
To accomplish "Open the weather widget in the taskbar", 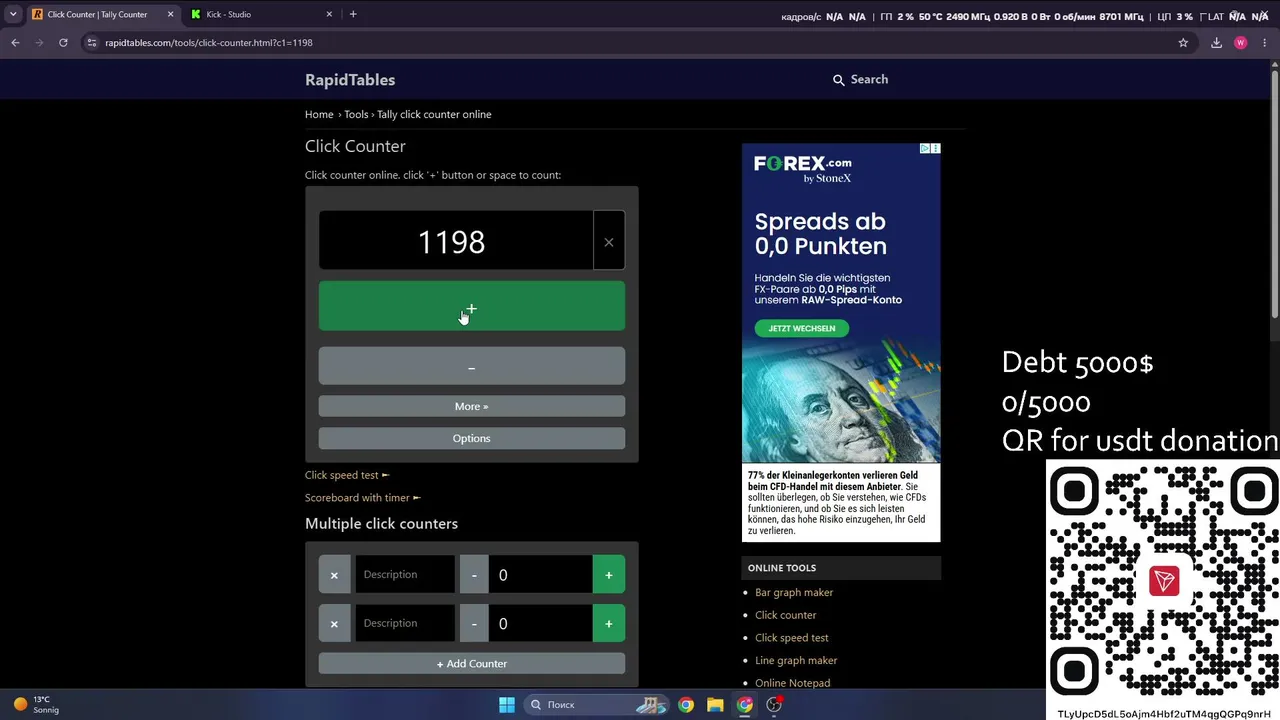I will (x=36, y=704).
